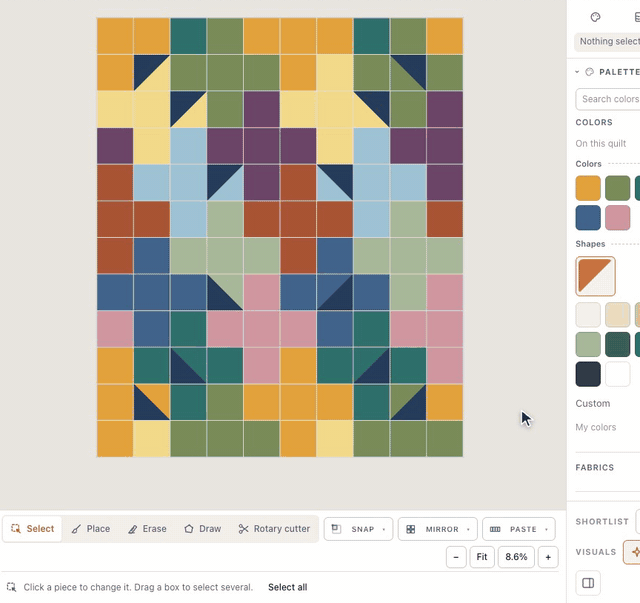Click the top-left orange quilt square
640x603 pixels.
point(115,36)
